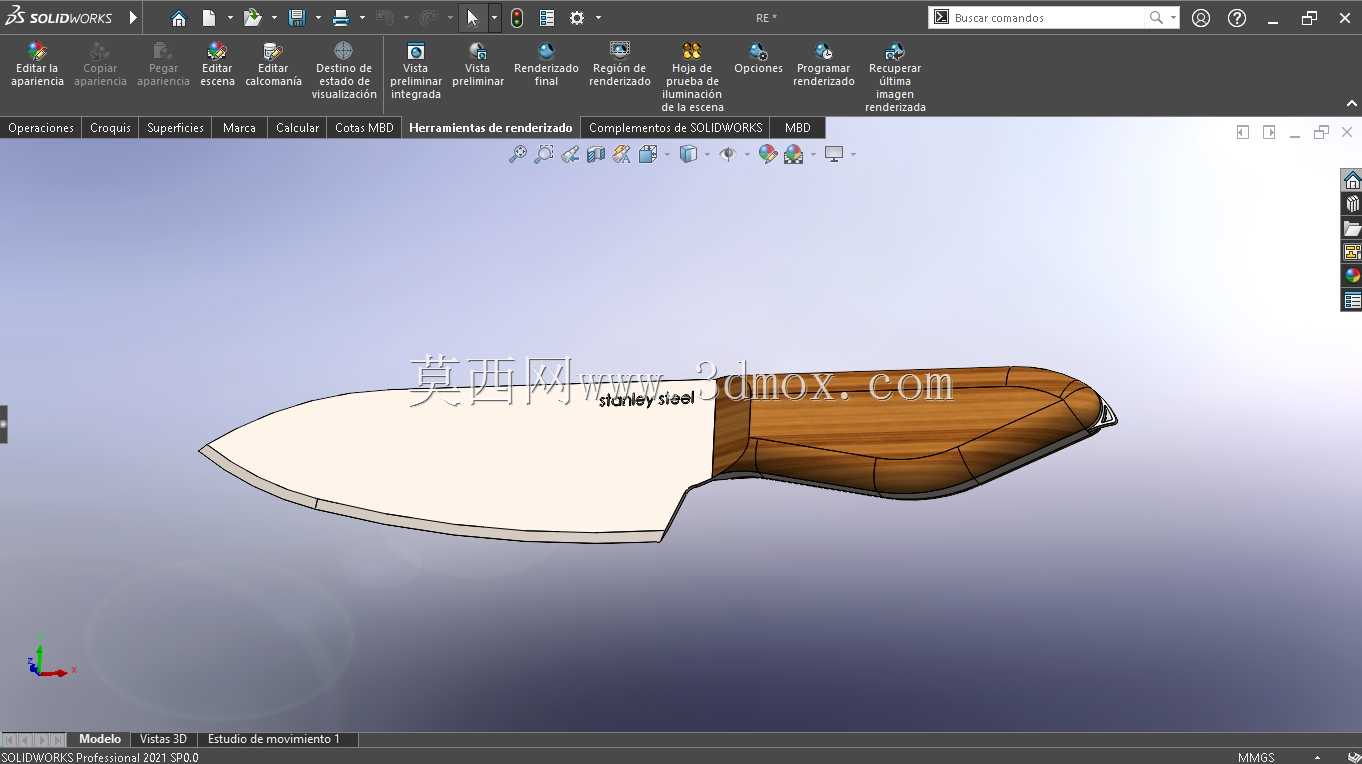The image size is (1362, 764).
Task: Open Vista preliminar render window
Action: coord(478,65)
